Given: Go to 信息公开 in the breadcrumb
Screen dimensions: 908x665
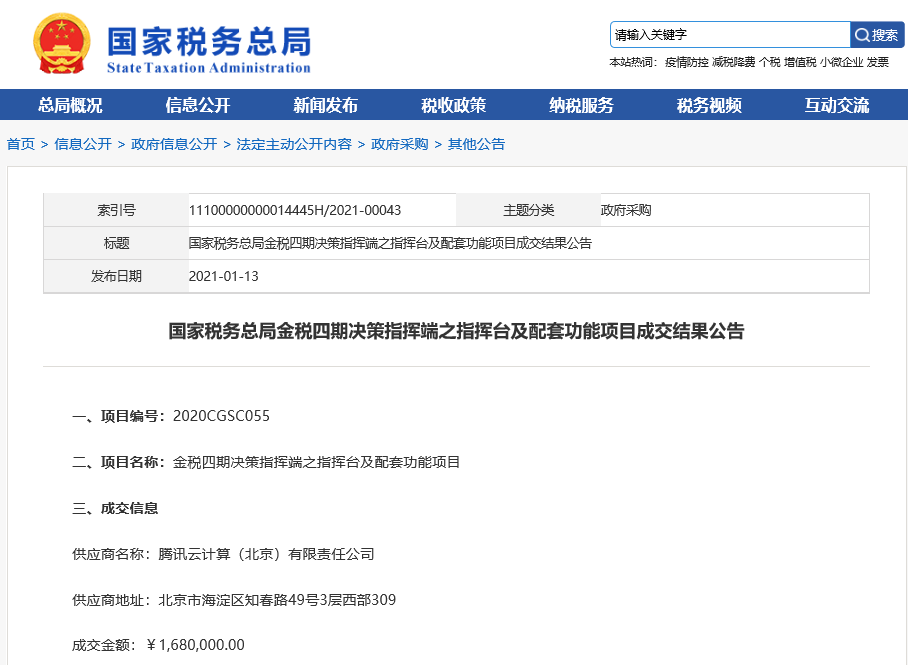Looking at the screenshot, I should click(x=83, y=144).
